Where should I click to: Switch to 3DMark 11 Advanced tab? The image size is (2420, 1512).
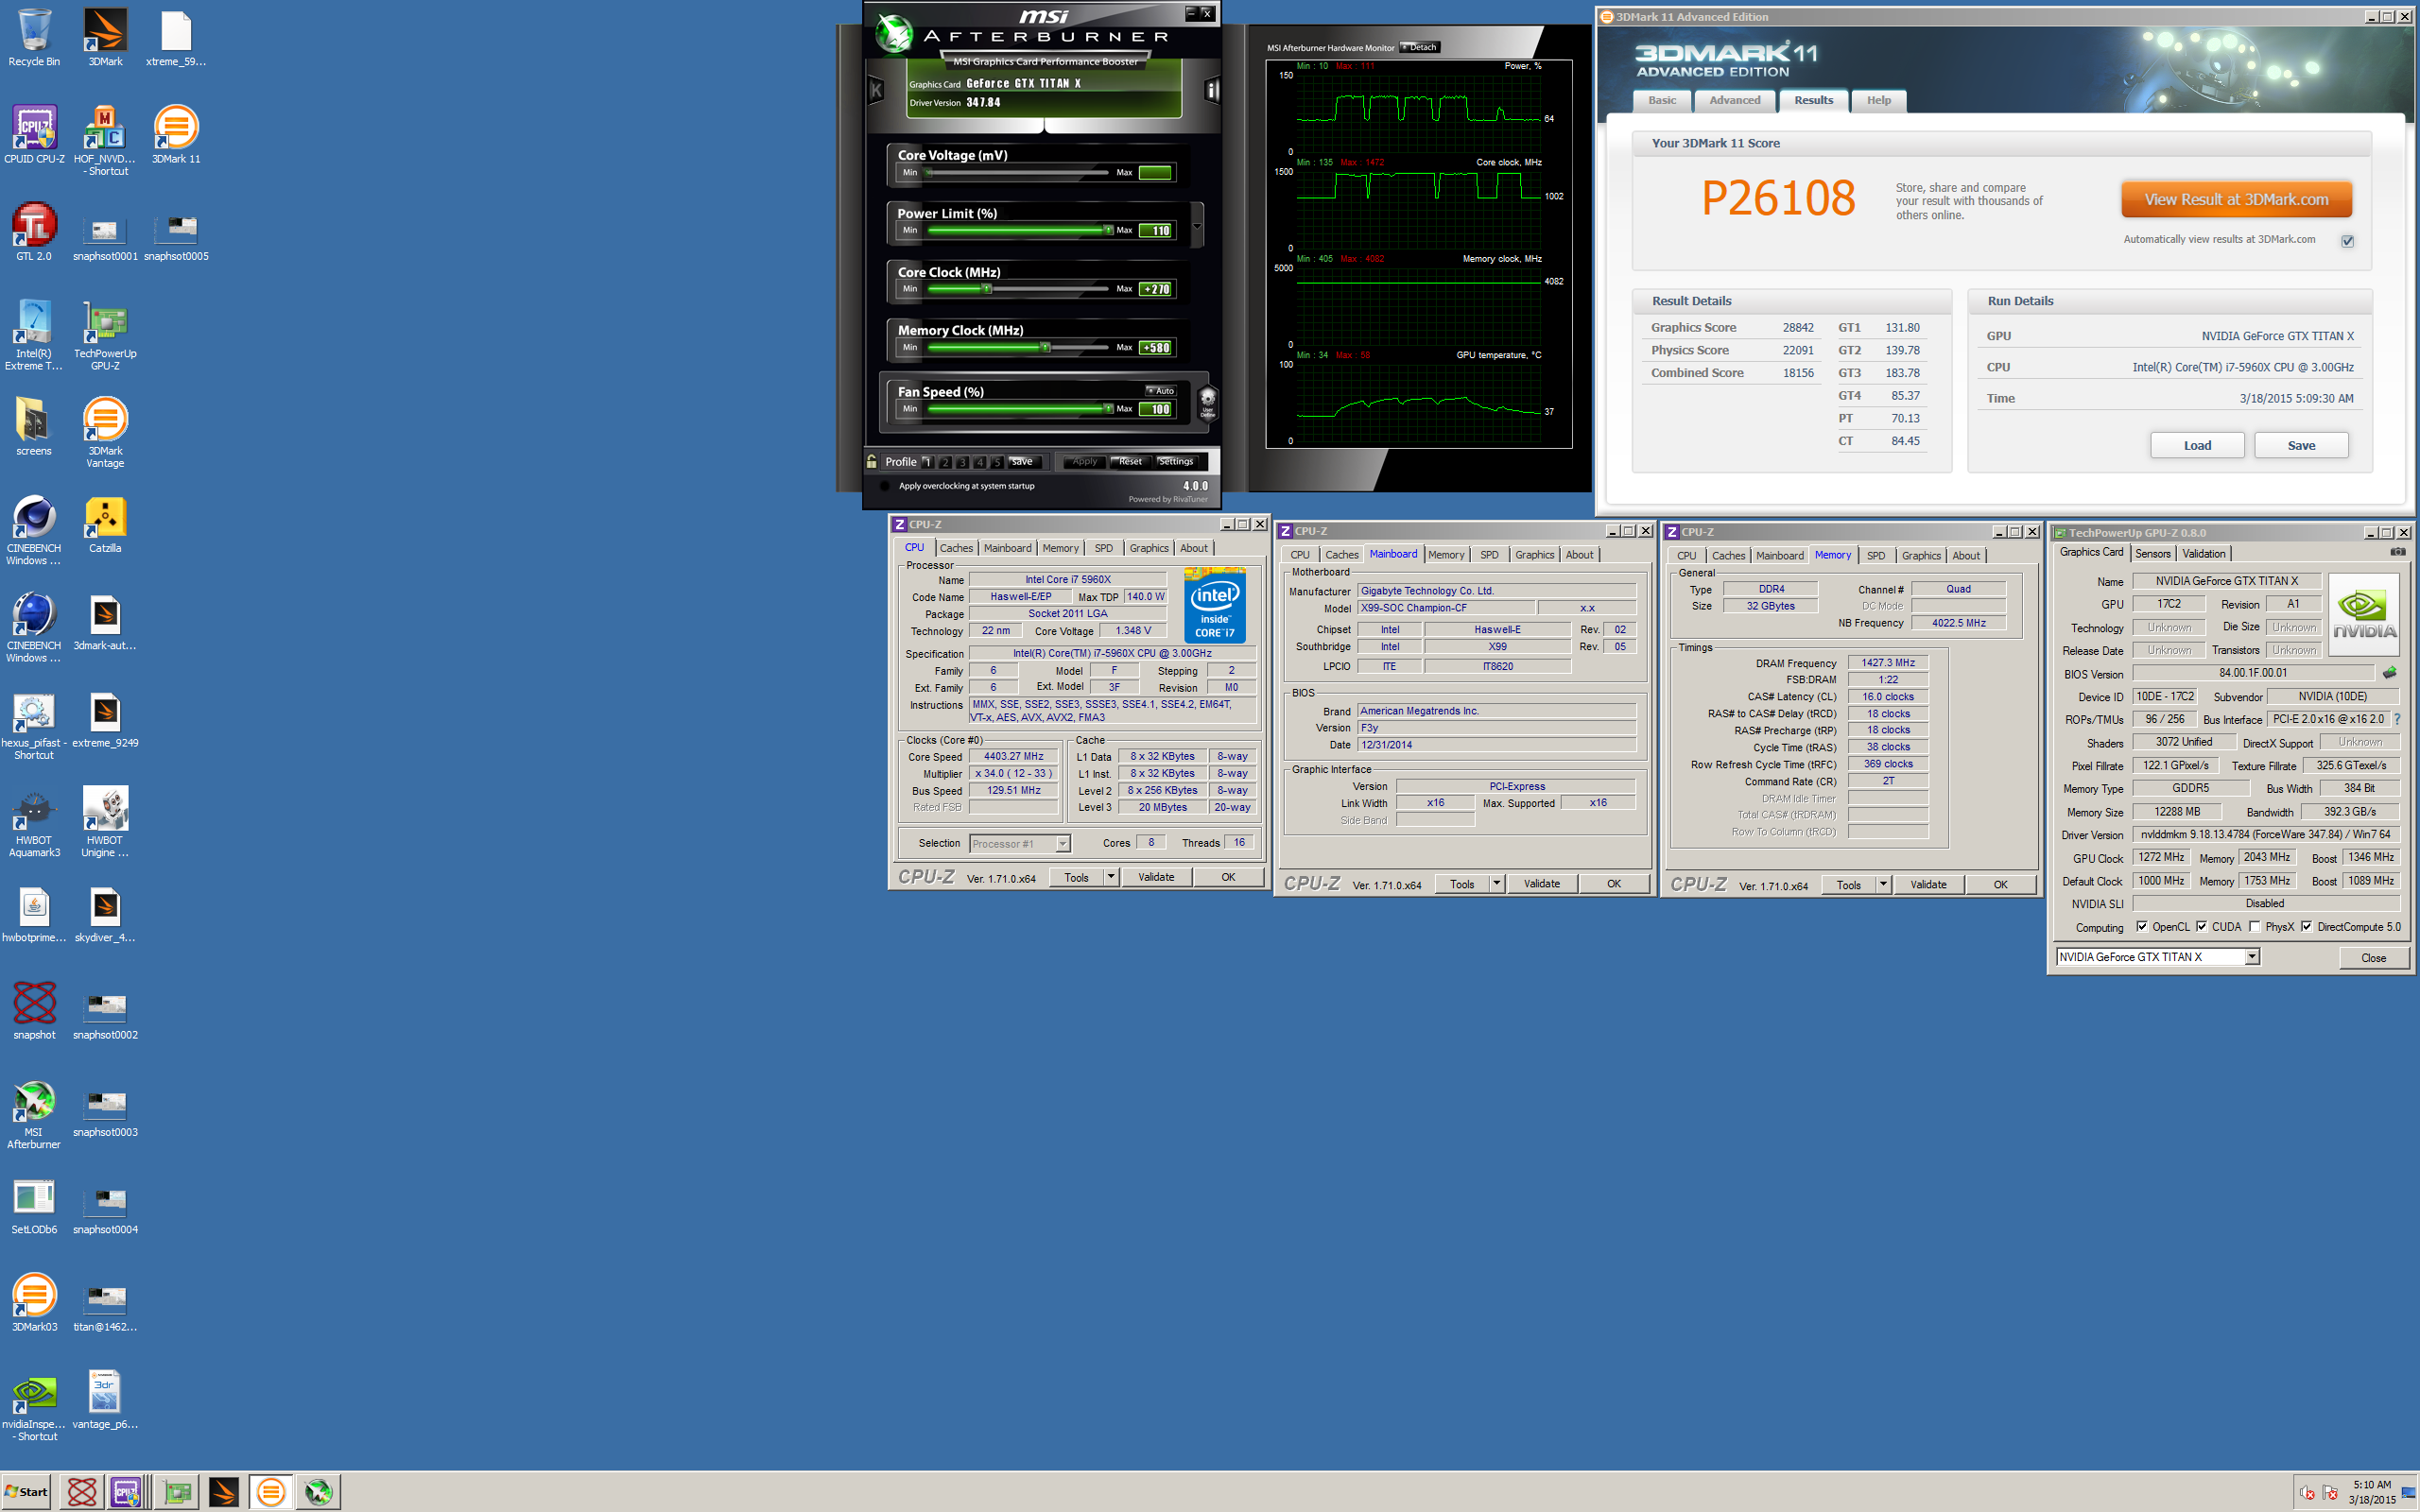1735,100
